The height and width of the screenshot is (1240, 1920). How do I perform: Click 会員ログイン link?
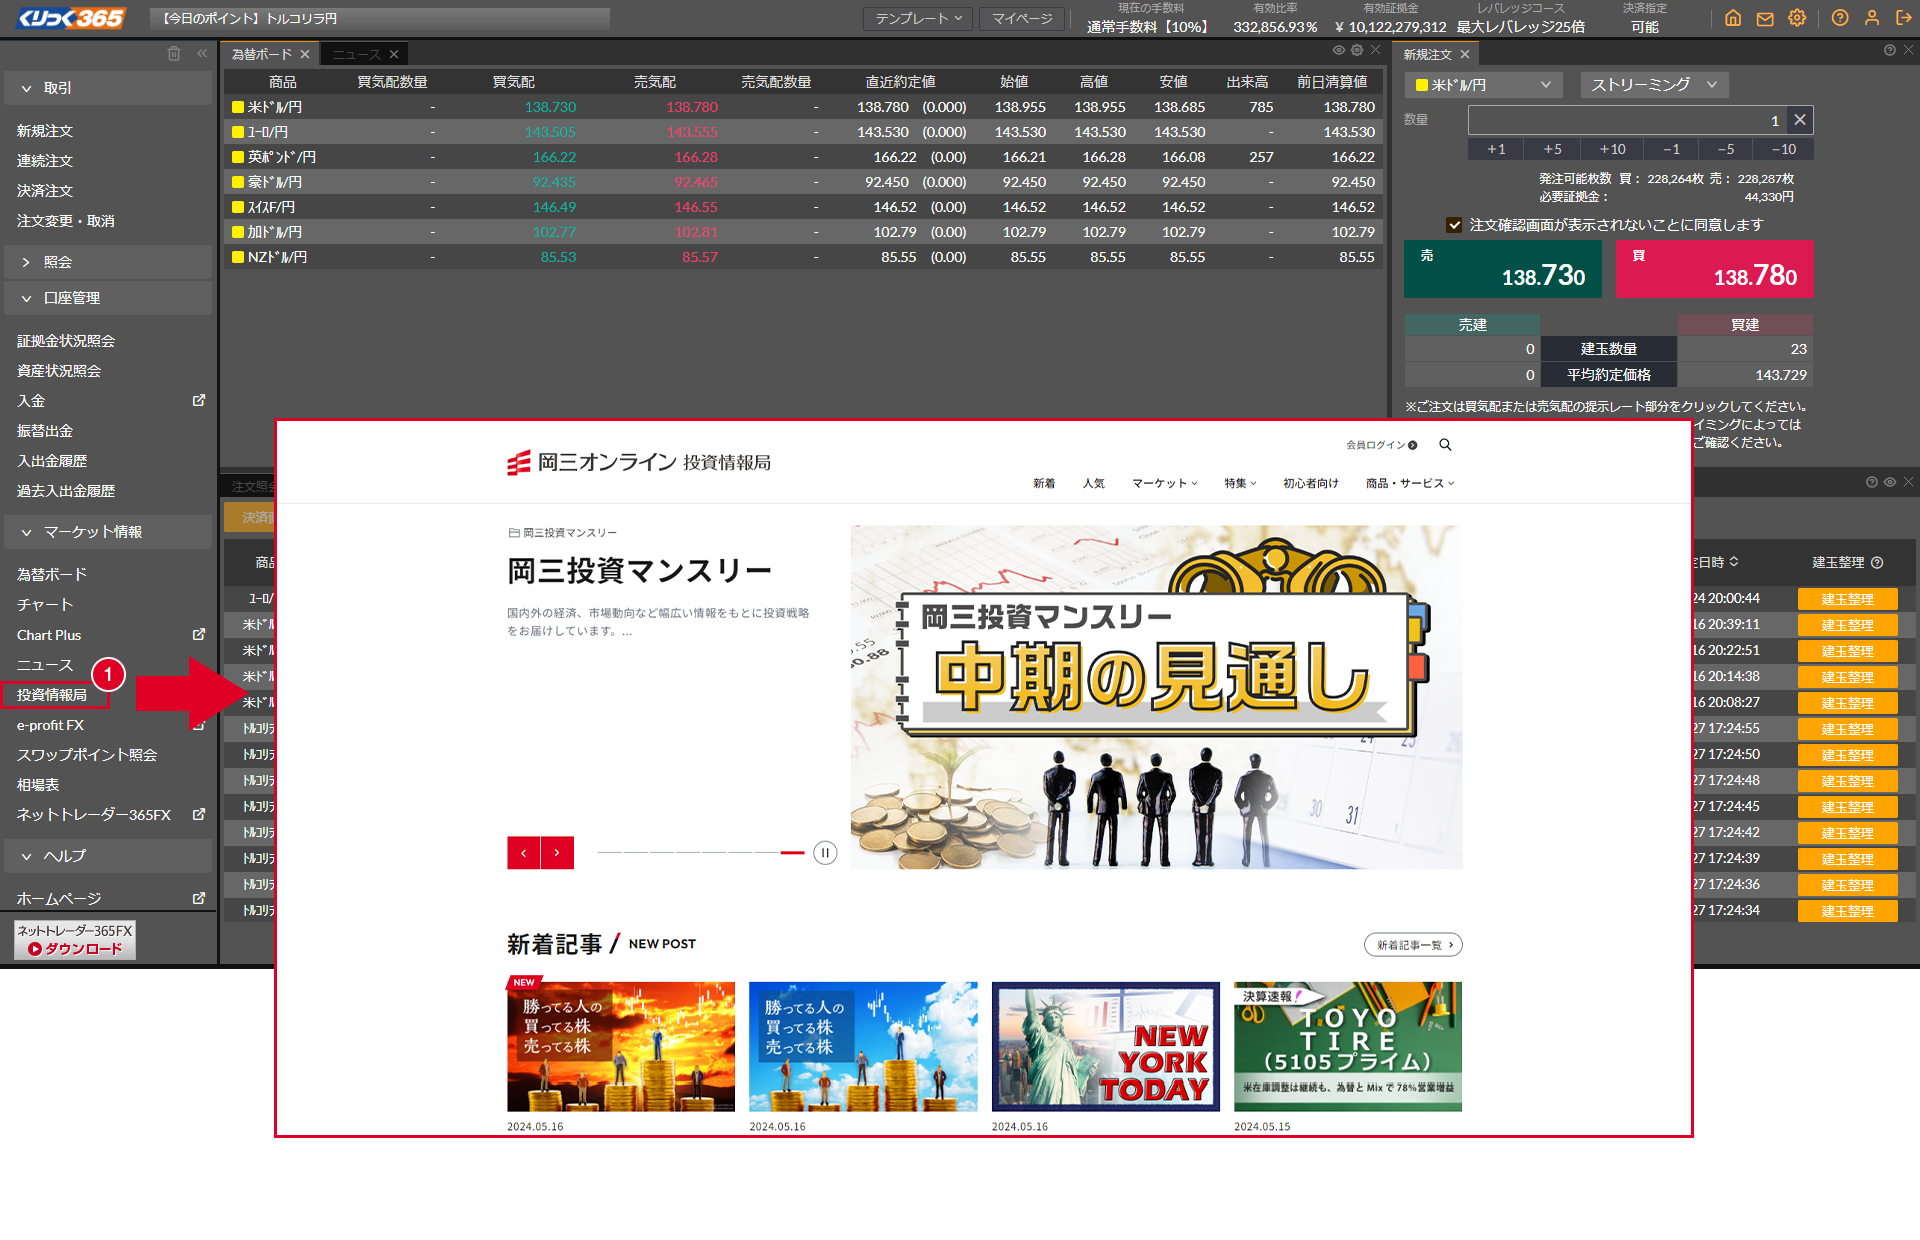click(1381, 445)
